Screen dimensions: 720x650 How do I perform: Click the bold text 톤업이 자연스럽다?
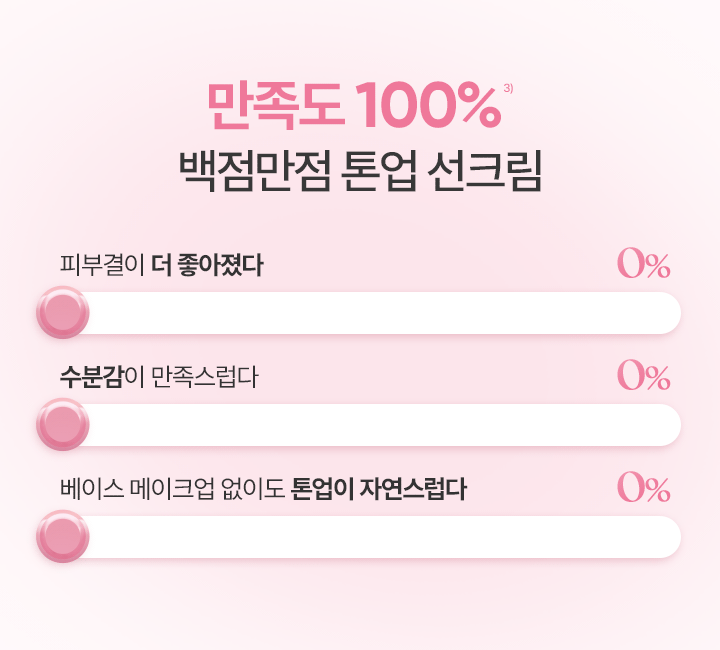click(x=379, y=489)
